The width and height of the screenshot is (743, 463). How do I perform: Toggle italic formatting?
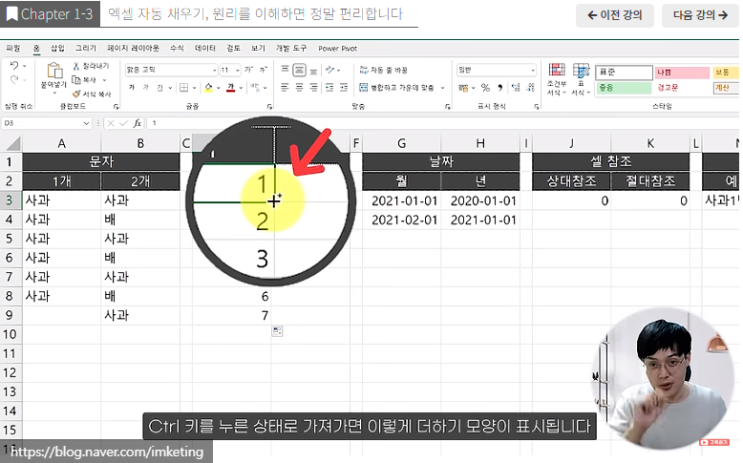tap(146, 88)
